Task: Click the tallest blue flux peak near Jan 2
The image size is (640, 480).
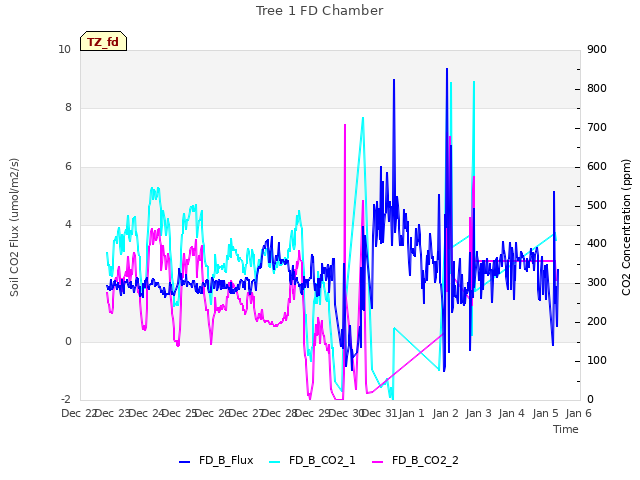Action: click(x=447, y=70)
